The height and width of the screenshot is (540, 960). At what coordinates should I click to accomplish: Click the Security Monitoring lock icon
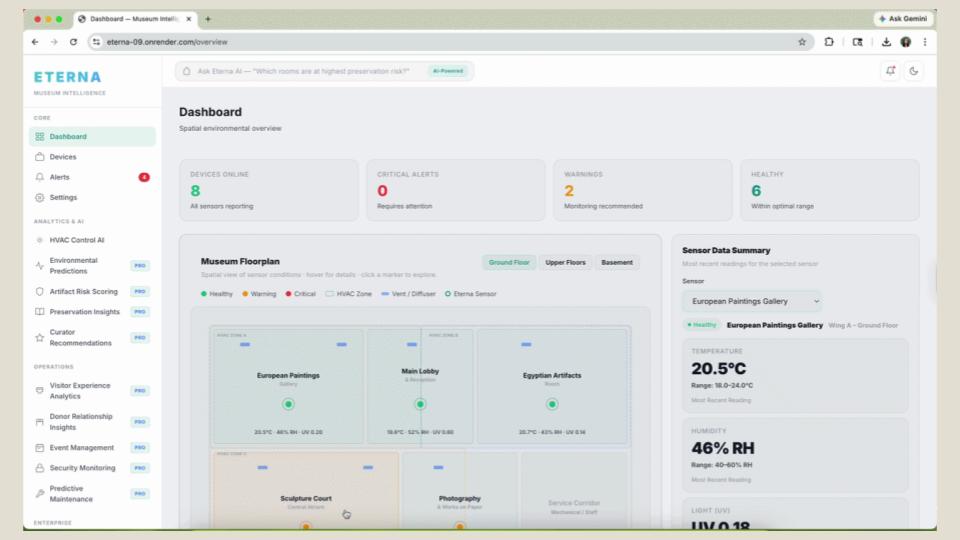[40, 468]
